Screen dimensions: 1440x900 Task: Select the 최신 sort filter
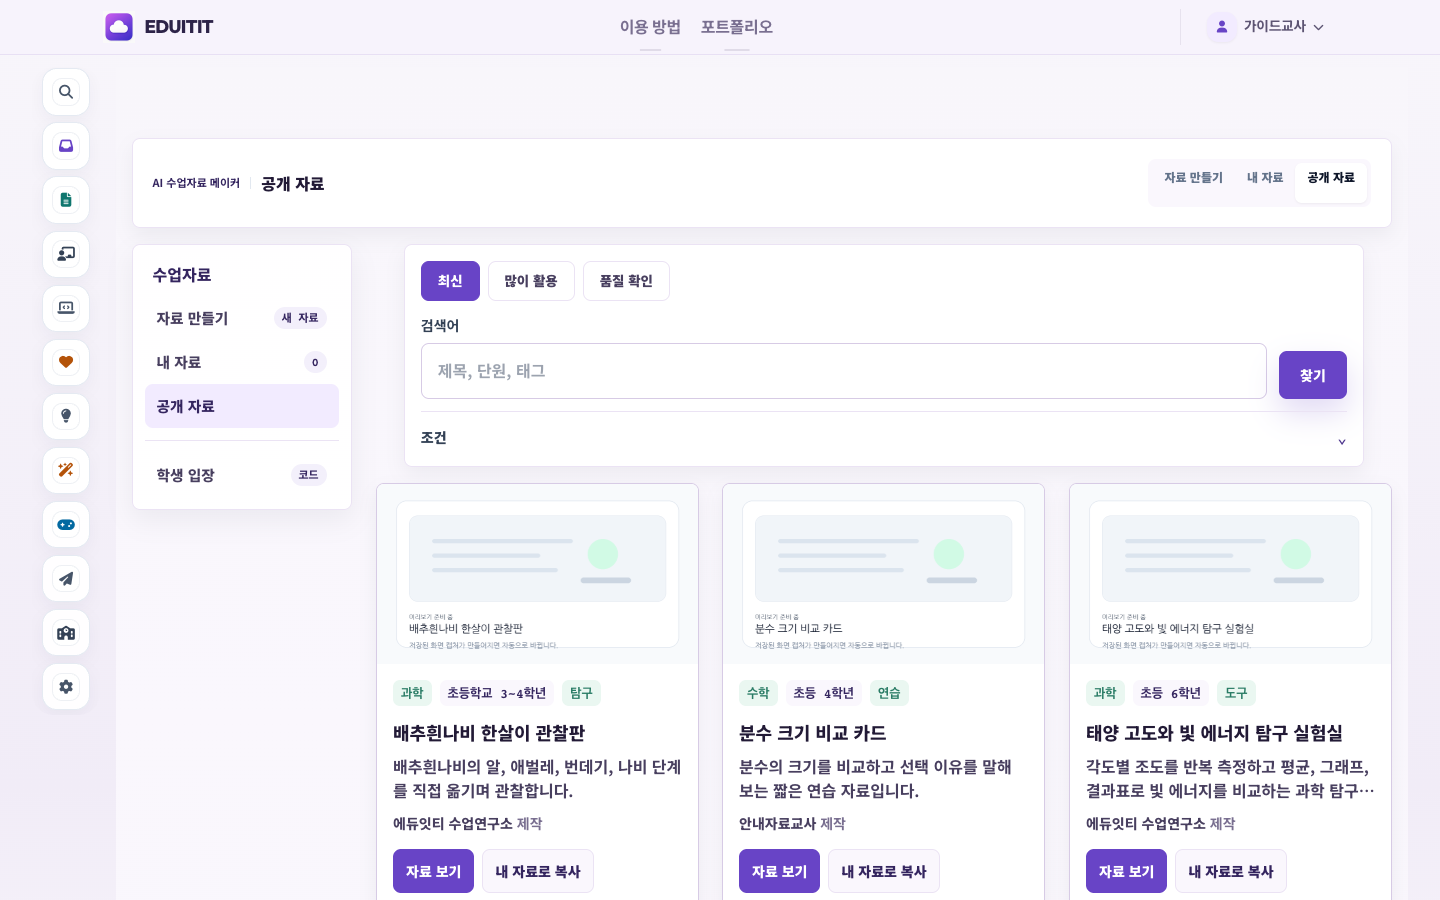(x=450, y=281)
